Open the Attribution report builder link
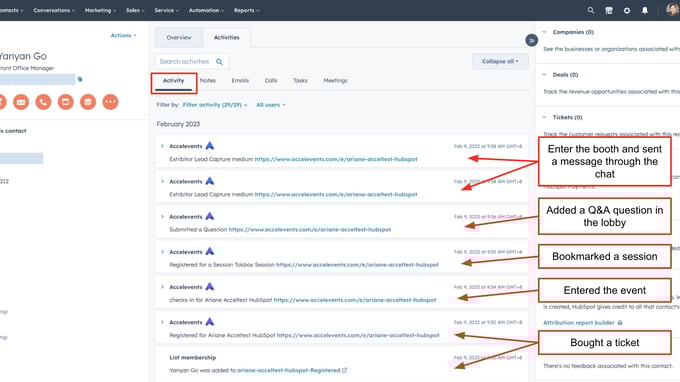680x382 pixels. click(x=579, y=323)
